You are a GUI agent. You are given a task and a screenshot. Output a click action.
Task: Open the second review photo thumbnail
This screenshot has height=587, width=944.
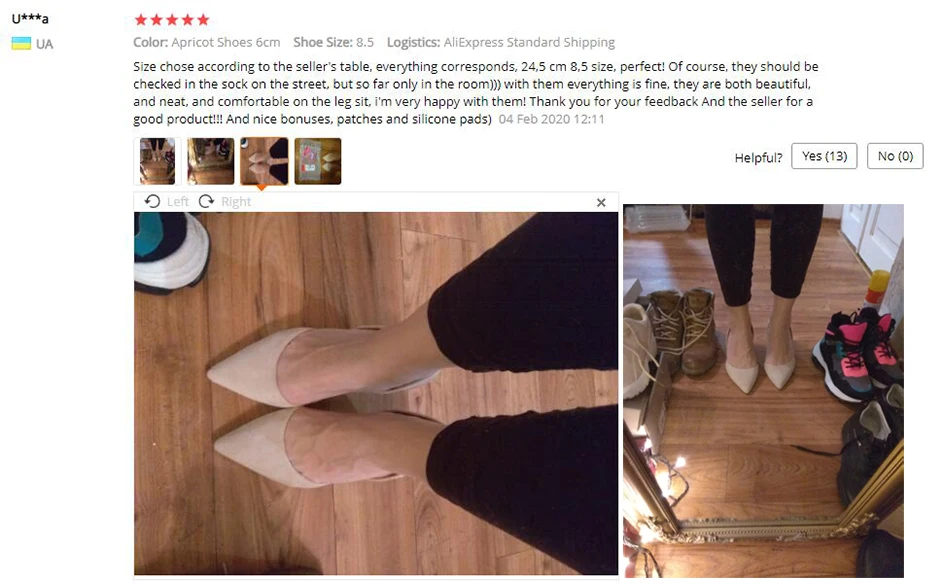point(210,161)
